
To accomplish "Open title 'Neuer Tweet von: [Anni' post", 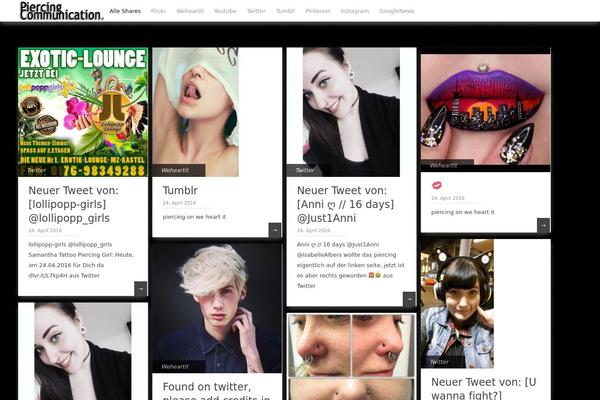I will pos(345,204).
